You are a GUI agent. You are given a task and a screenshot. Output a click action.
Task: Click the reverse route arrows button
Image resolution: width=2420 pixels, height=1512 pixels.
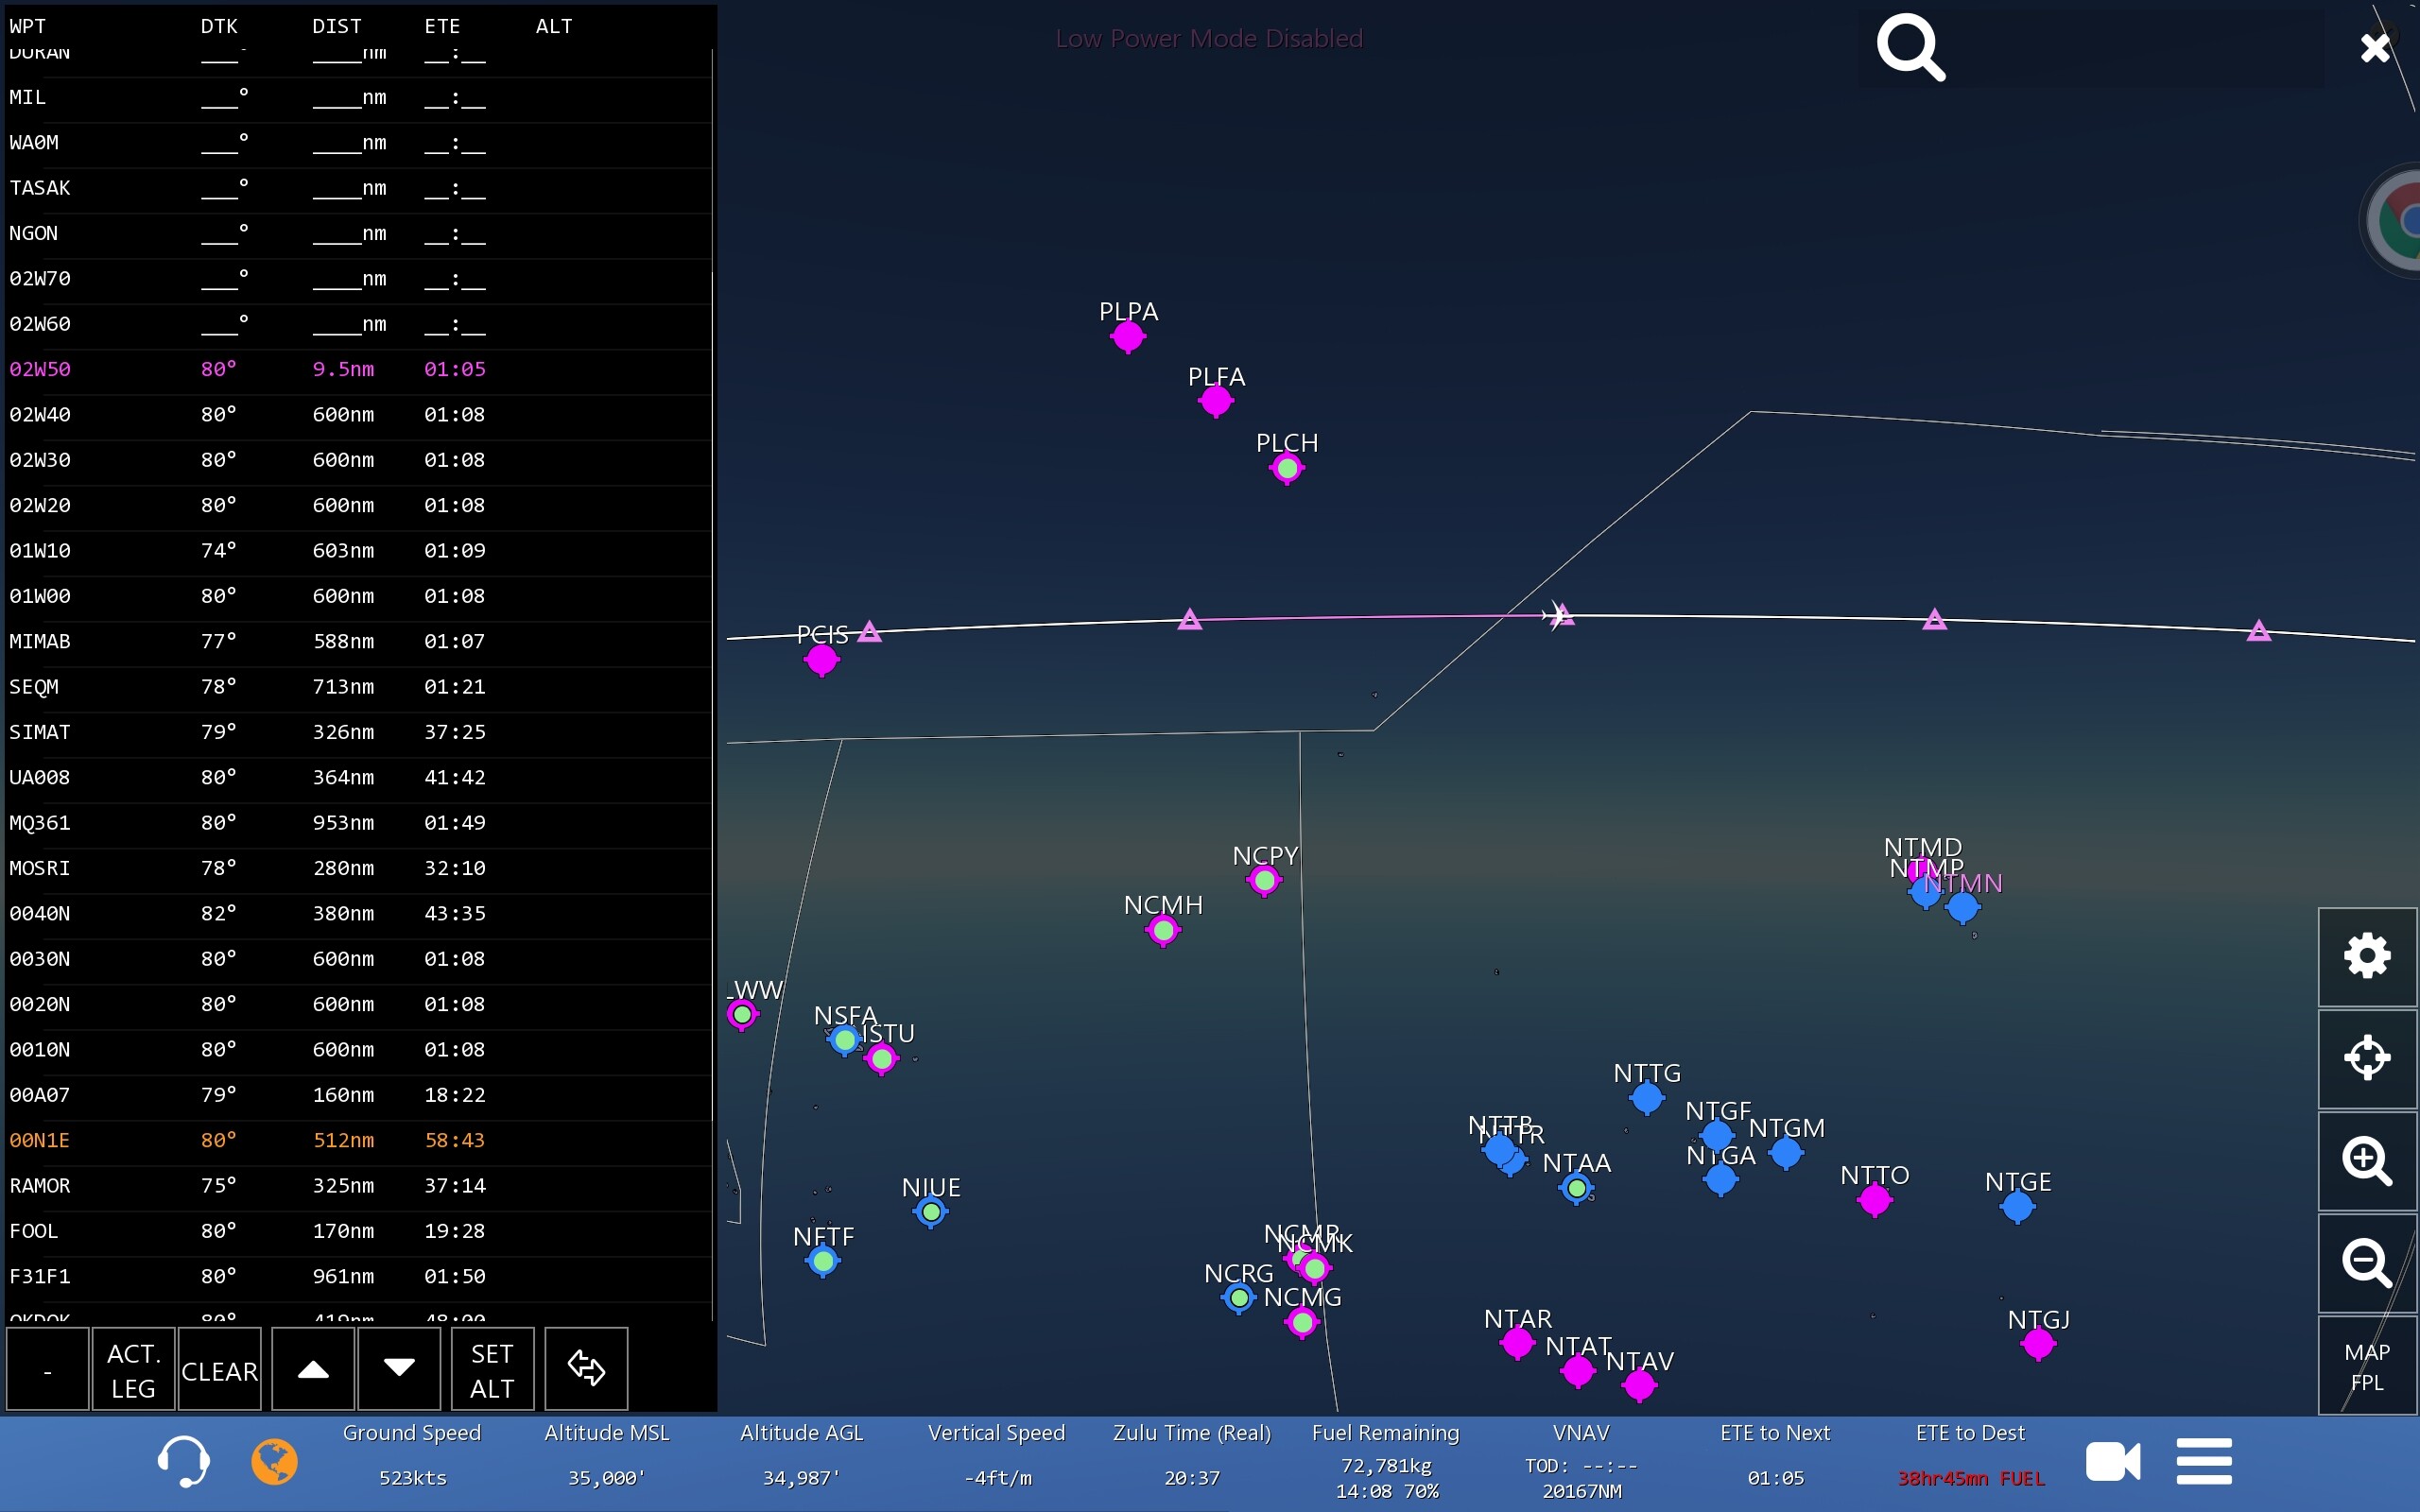pos(586,1370)
